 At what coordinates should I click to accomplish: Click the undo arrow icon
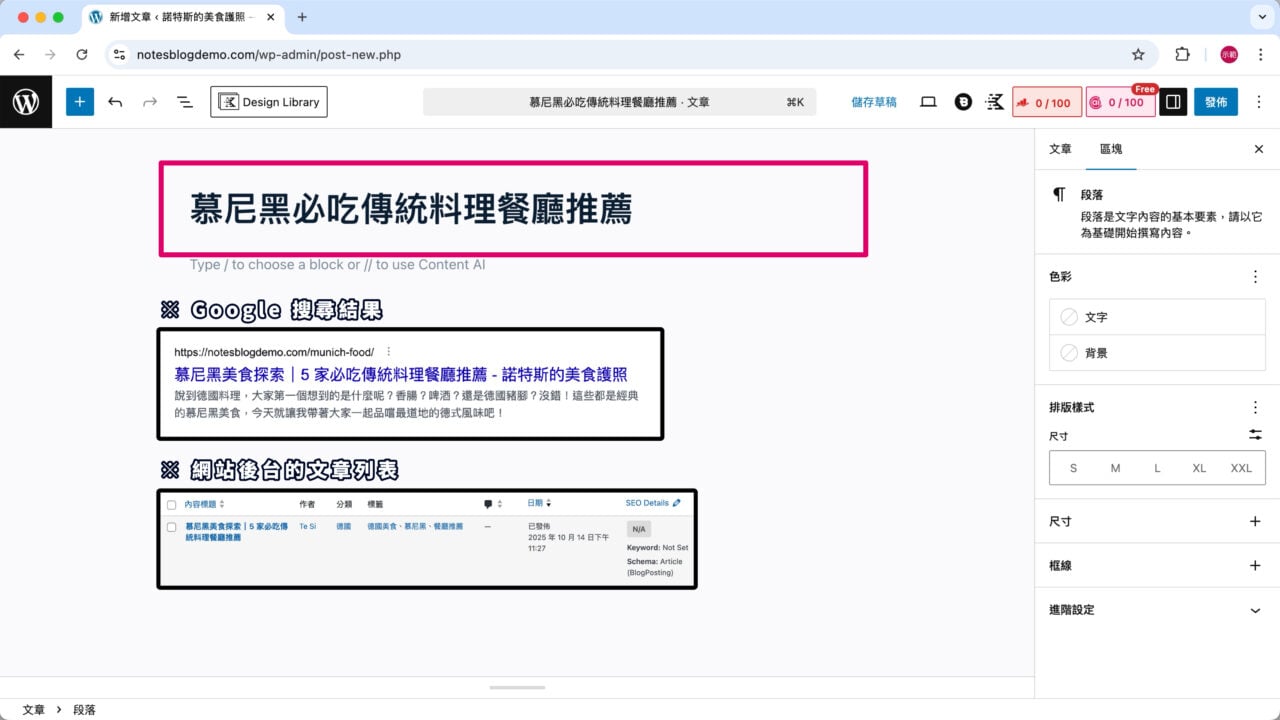114,101
